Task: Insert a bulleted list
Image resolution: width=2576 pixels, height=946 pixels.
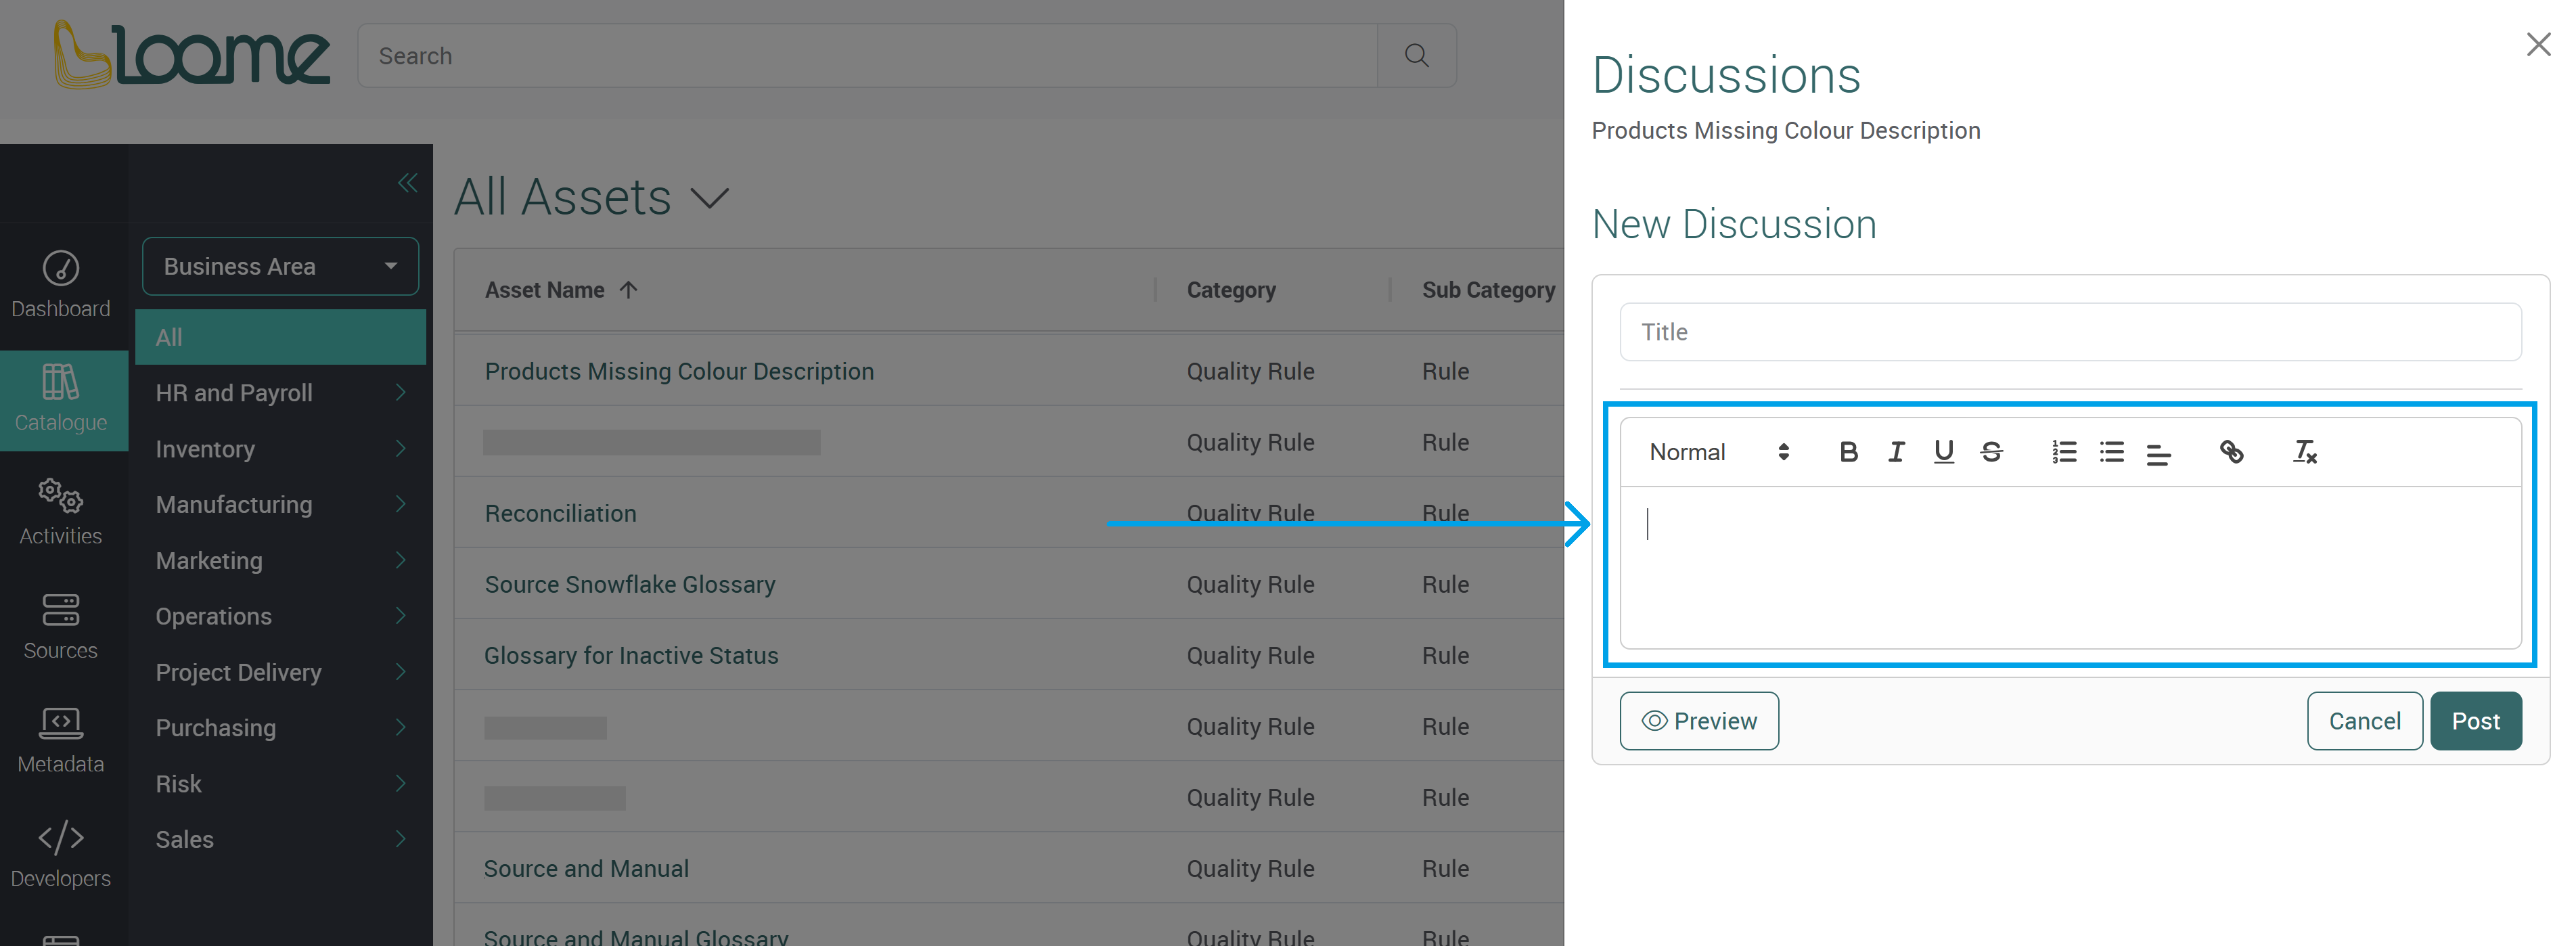Action: (x=2111, y=452)
